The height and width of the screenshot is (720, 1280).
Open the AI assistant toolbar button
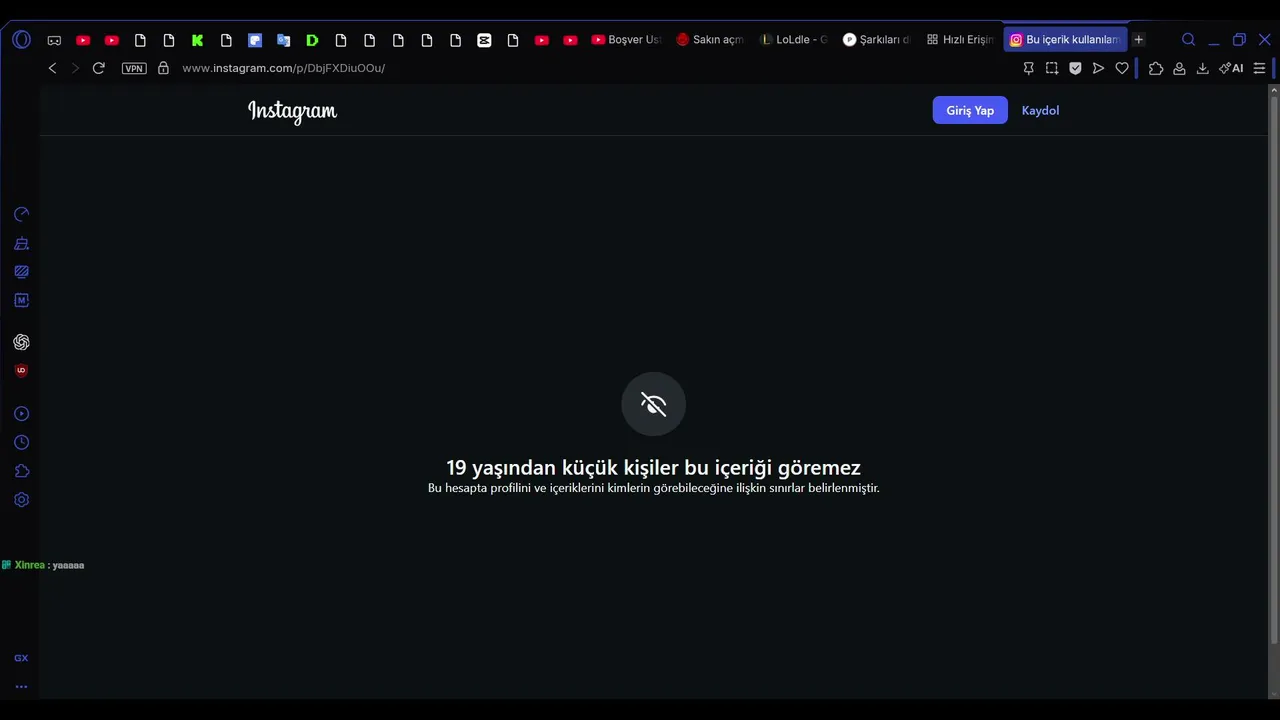pos(1231,68)
